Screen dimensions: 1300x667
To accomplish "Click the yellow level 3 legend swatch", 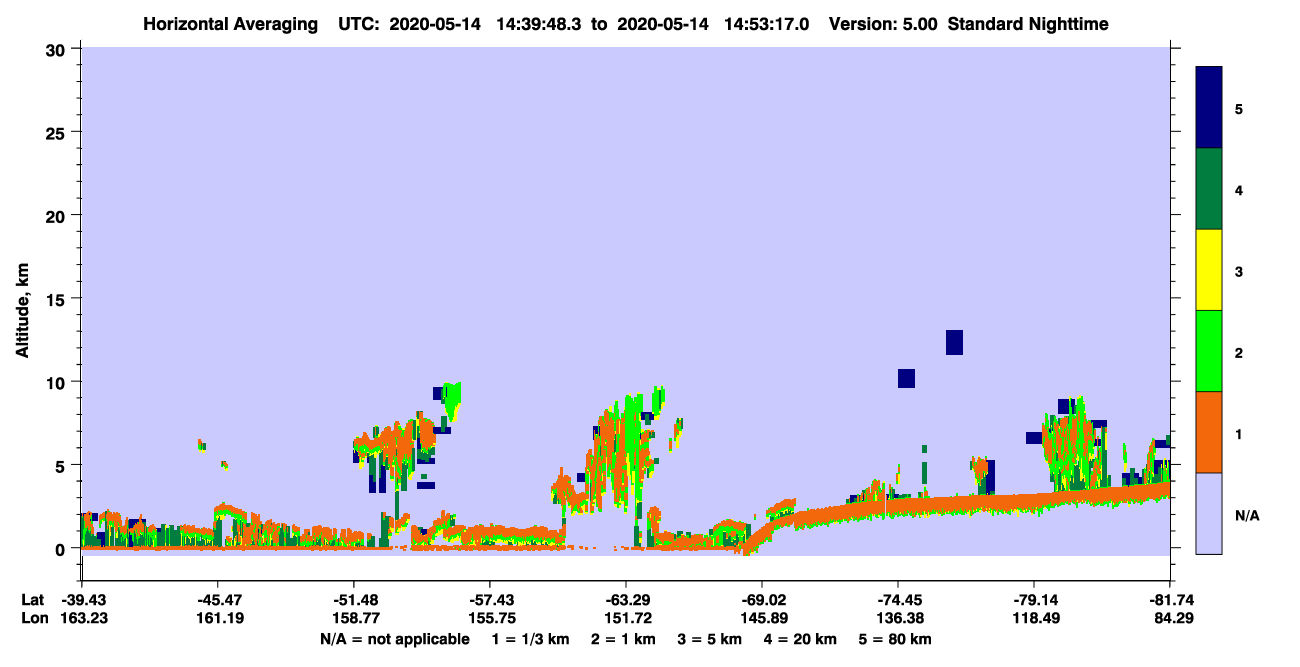I will pyautogui.click(x=1209, y=270).
